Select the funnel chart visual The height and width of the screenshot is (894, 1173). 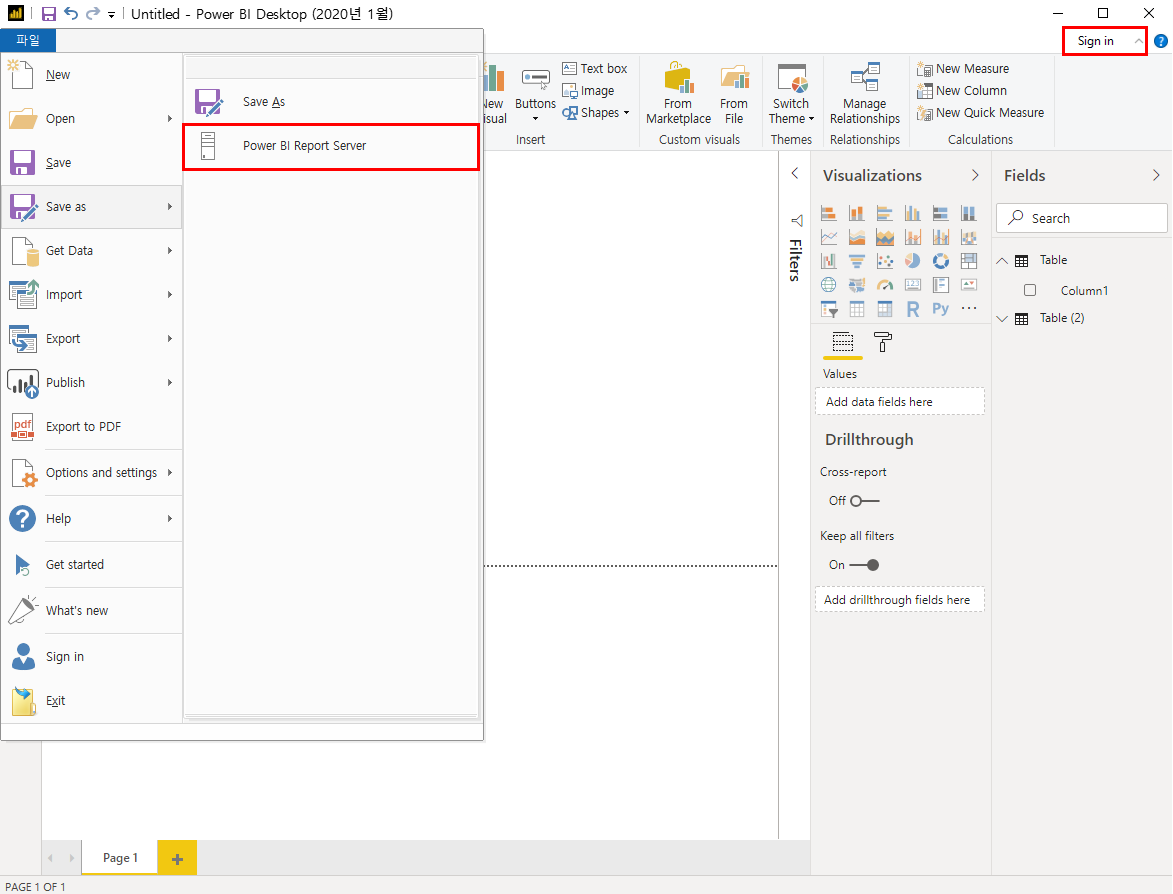[x=857, y=261]
